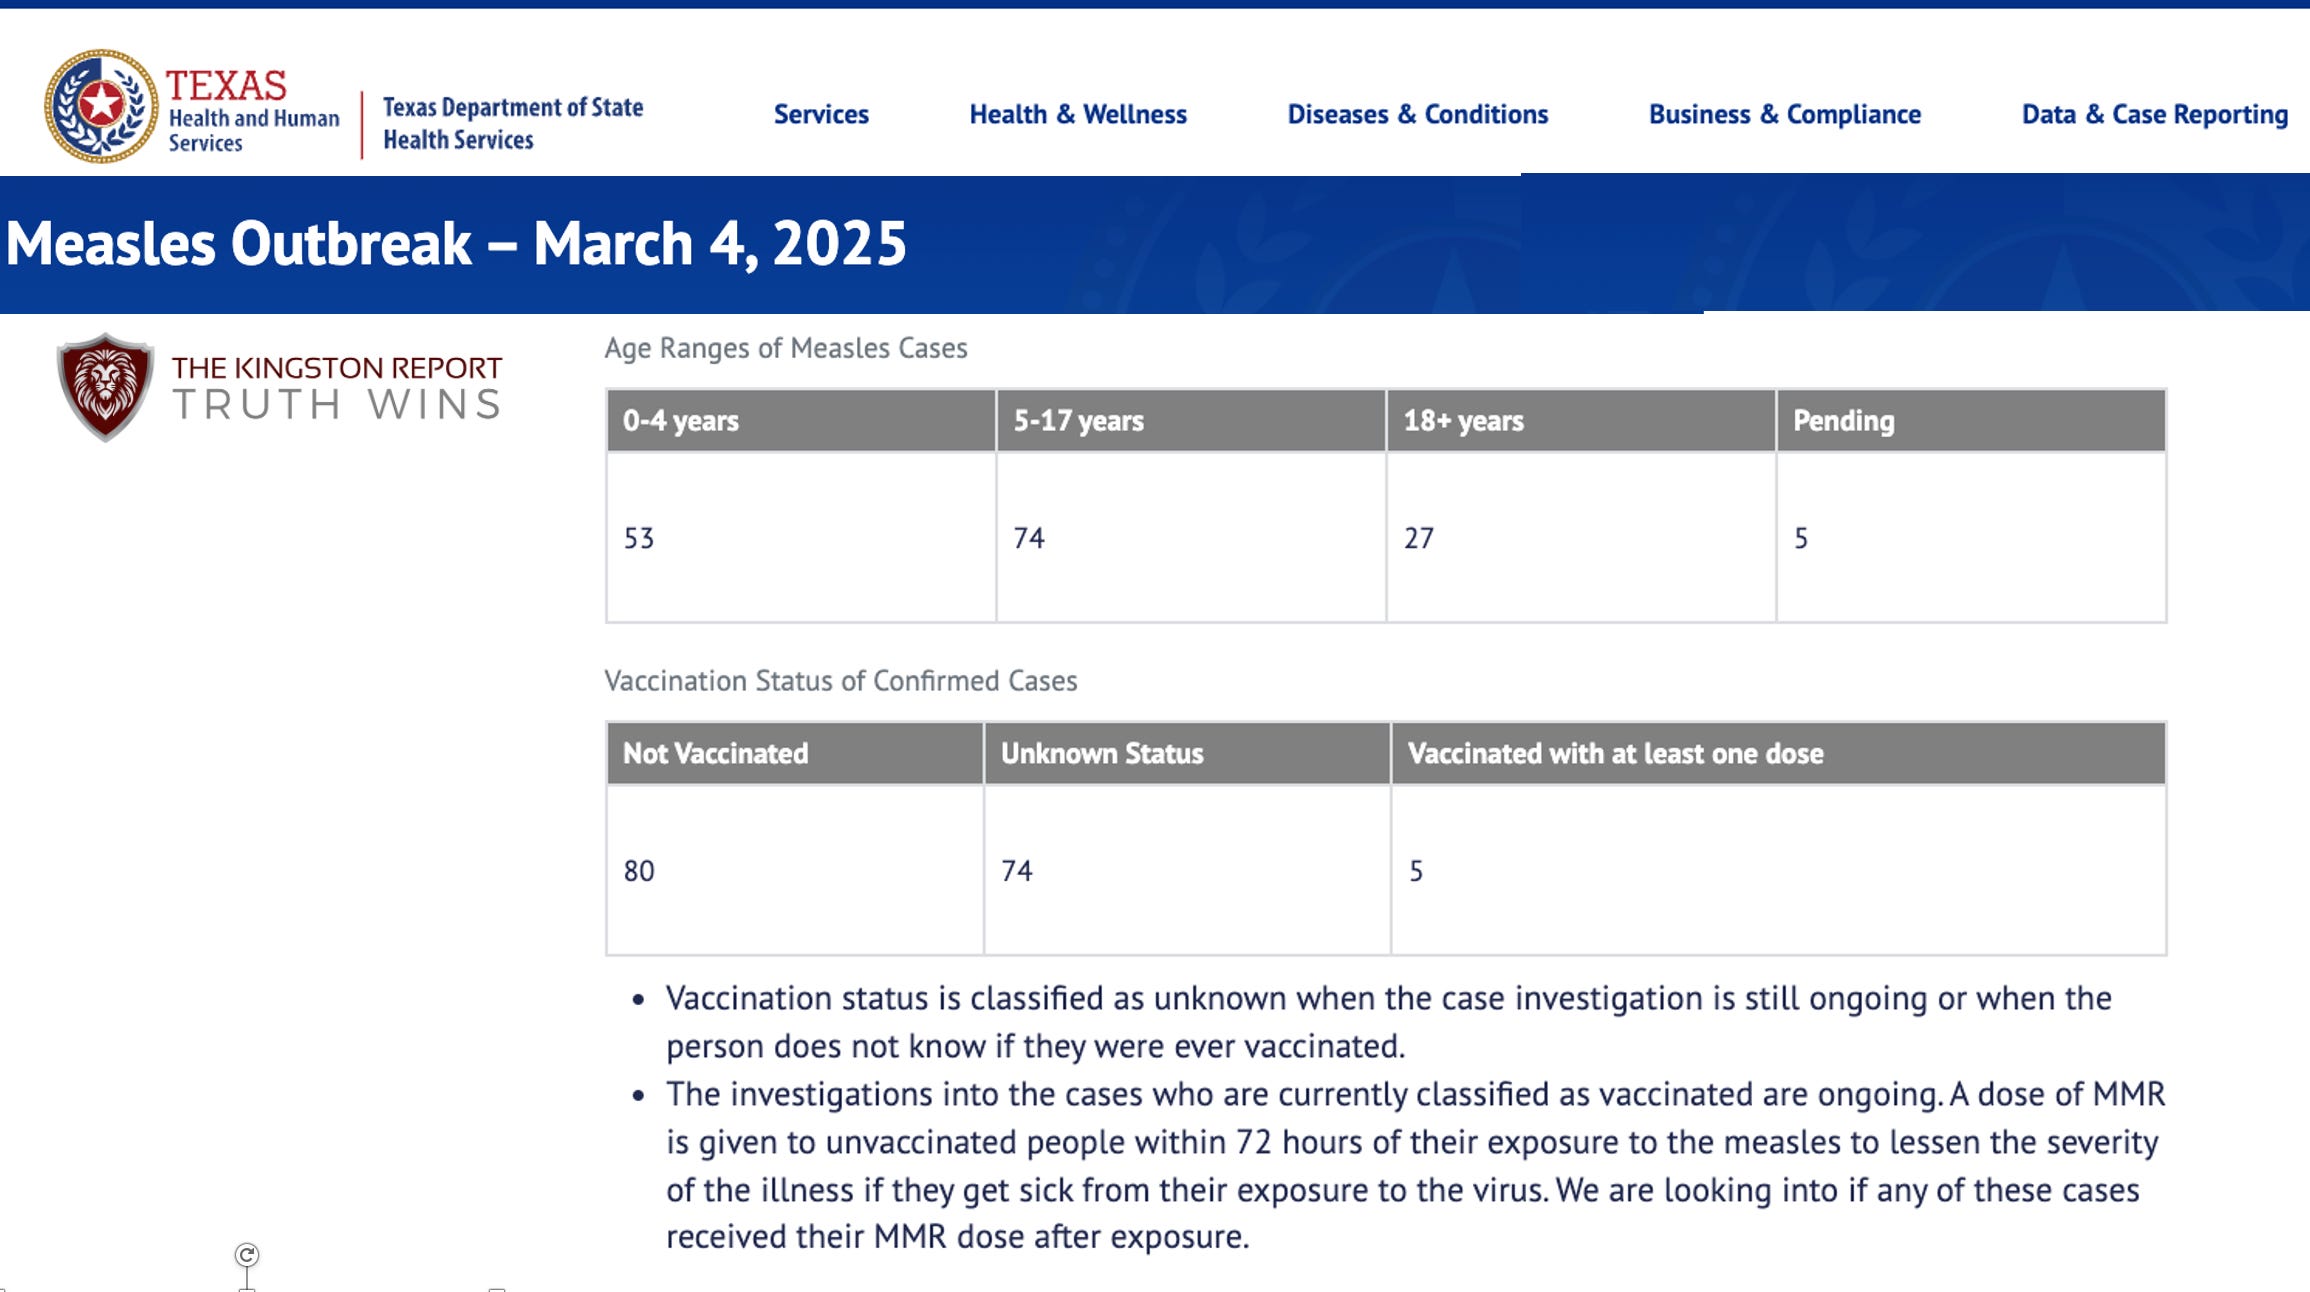Click the Unknown Status column header
The width and height of the screenshot is (2310, 1292).
click(x=1102, y=754)
